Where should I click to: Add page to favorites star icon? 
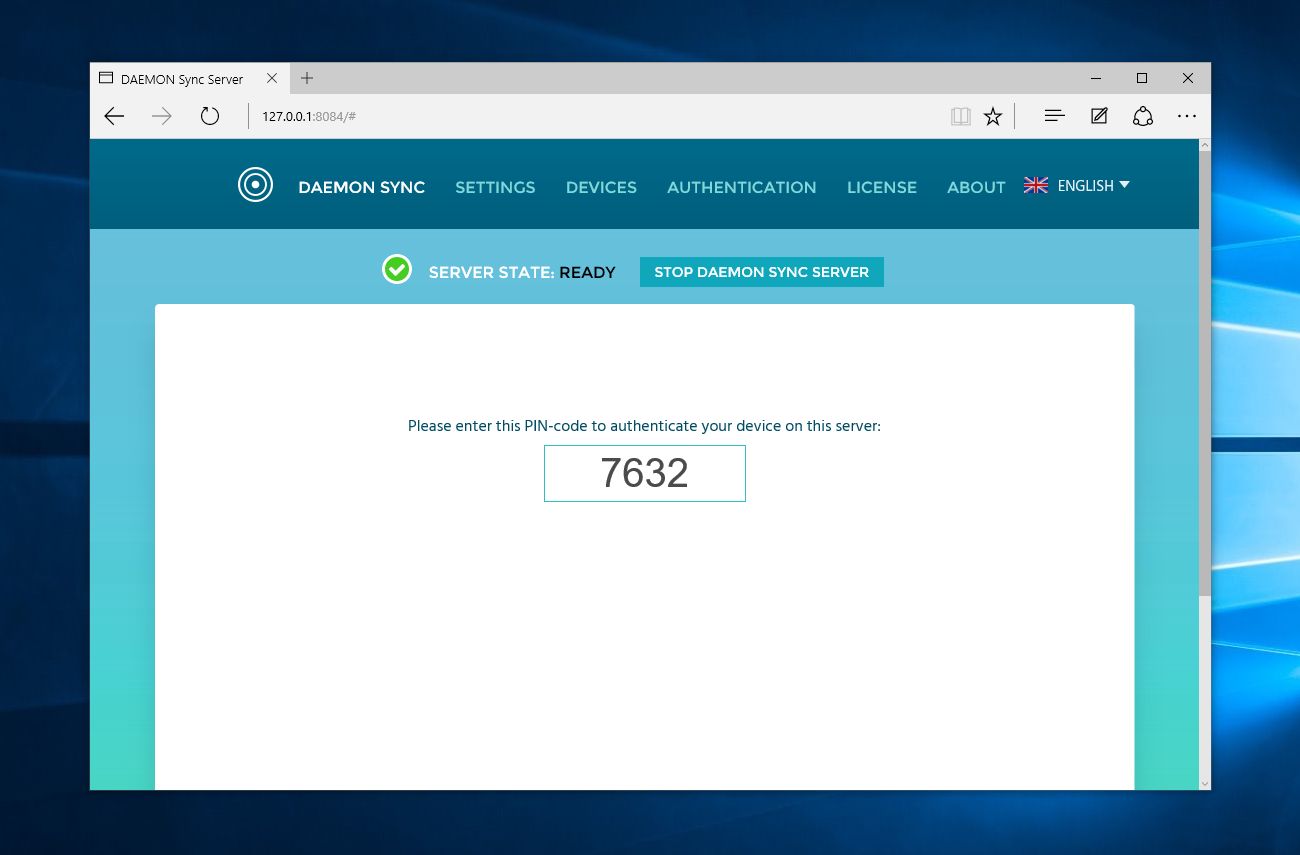[x=992, y=117]
